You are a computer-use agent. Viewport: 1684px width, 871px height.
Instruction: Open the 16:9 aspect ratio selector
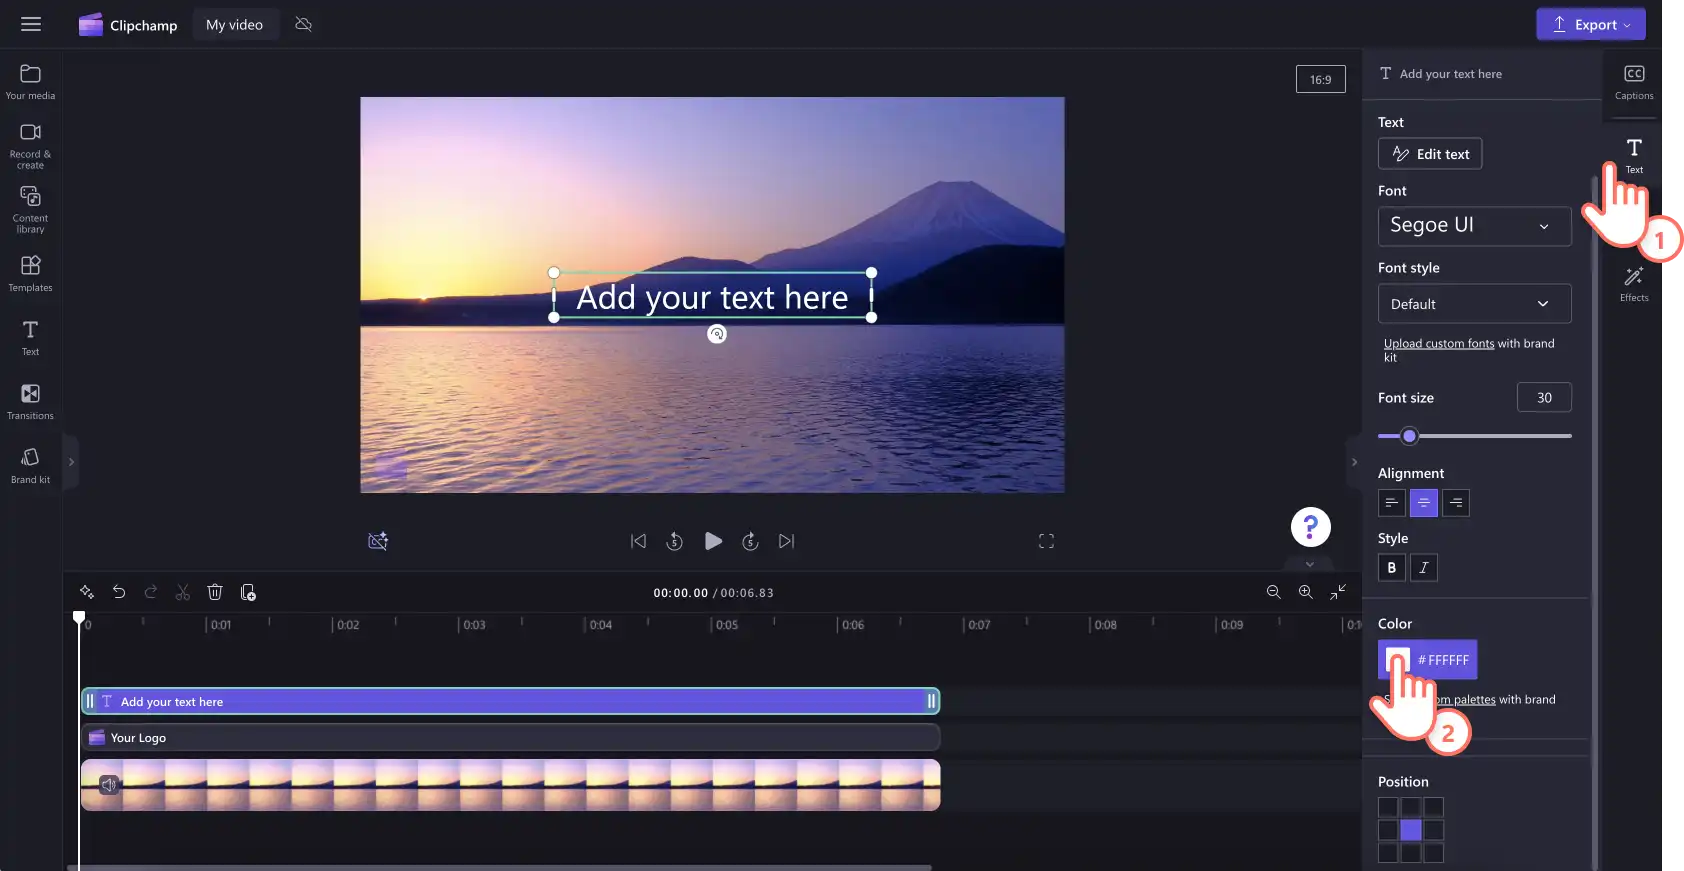(x=1320, y=80)
